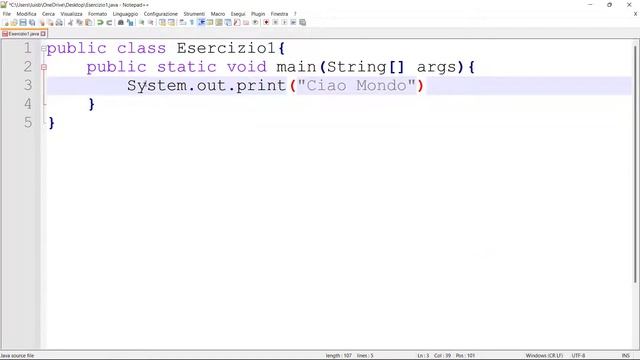
Task: Open the Configurazione menu
Action: pos(160,14)
